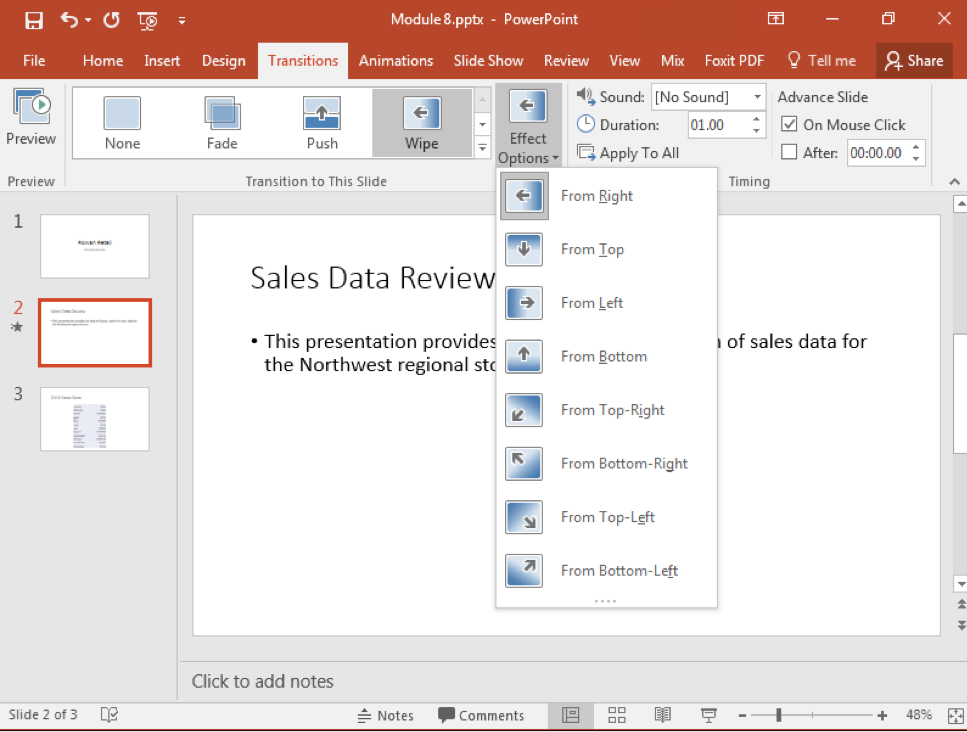Select From Bottom-Left wipe direction
Screen dimensions: 967x732
point(619,571)
